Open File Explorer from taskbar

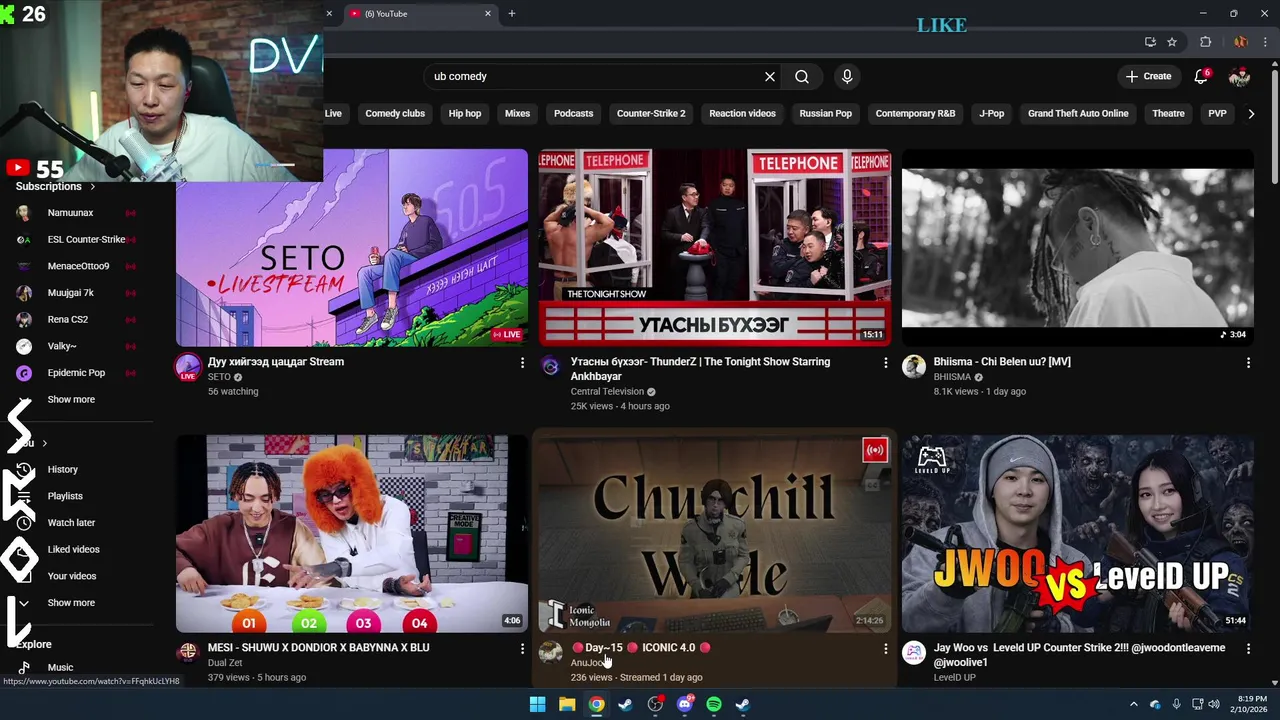(x=567, y=704)
